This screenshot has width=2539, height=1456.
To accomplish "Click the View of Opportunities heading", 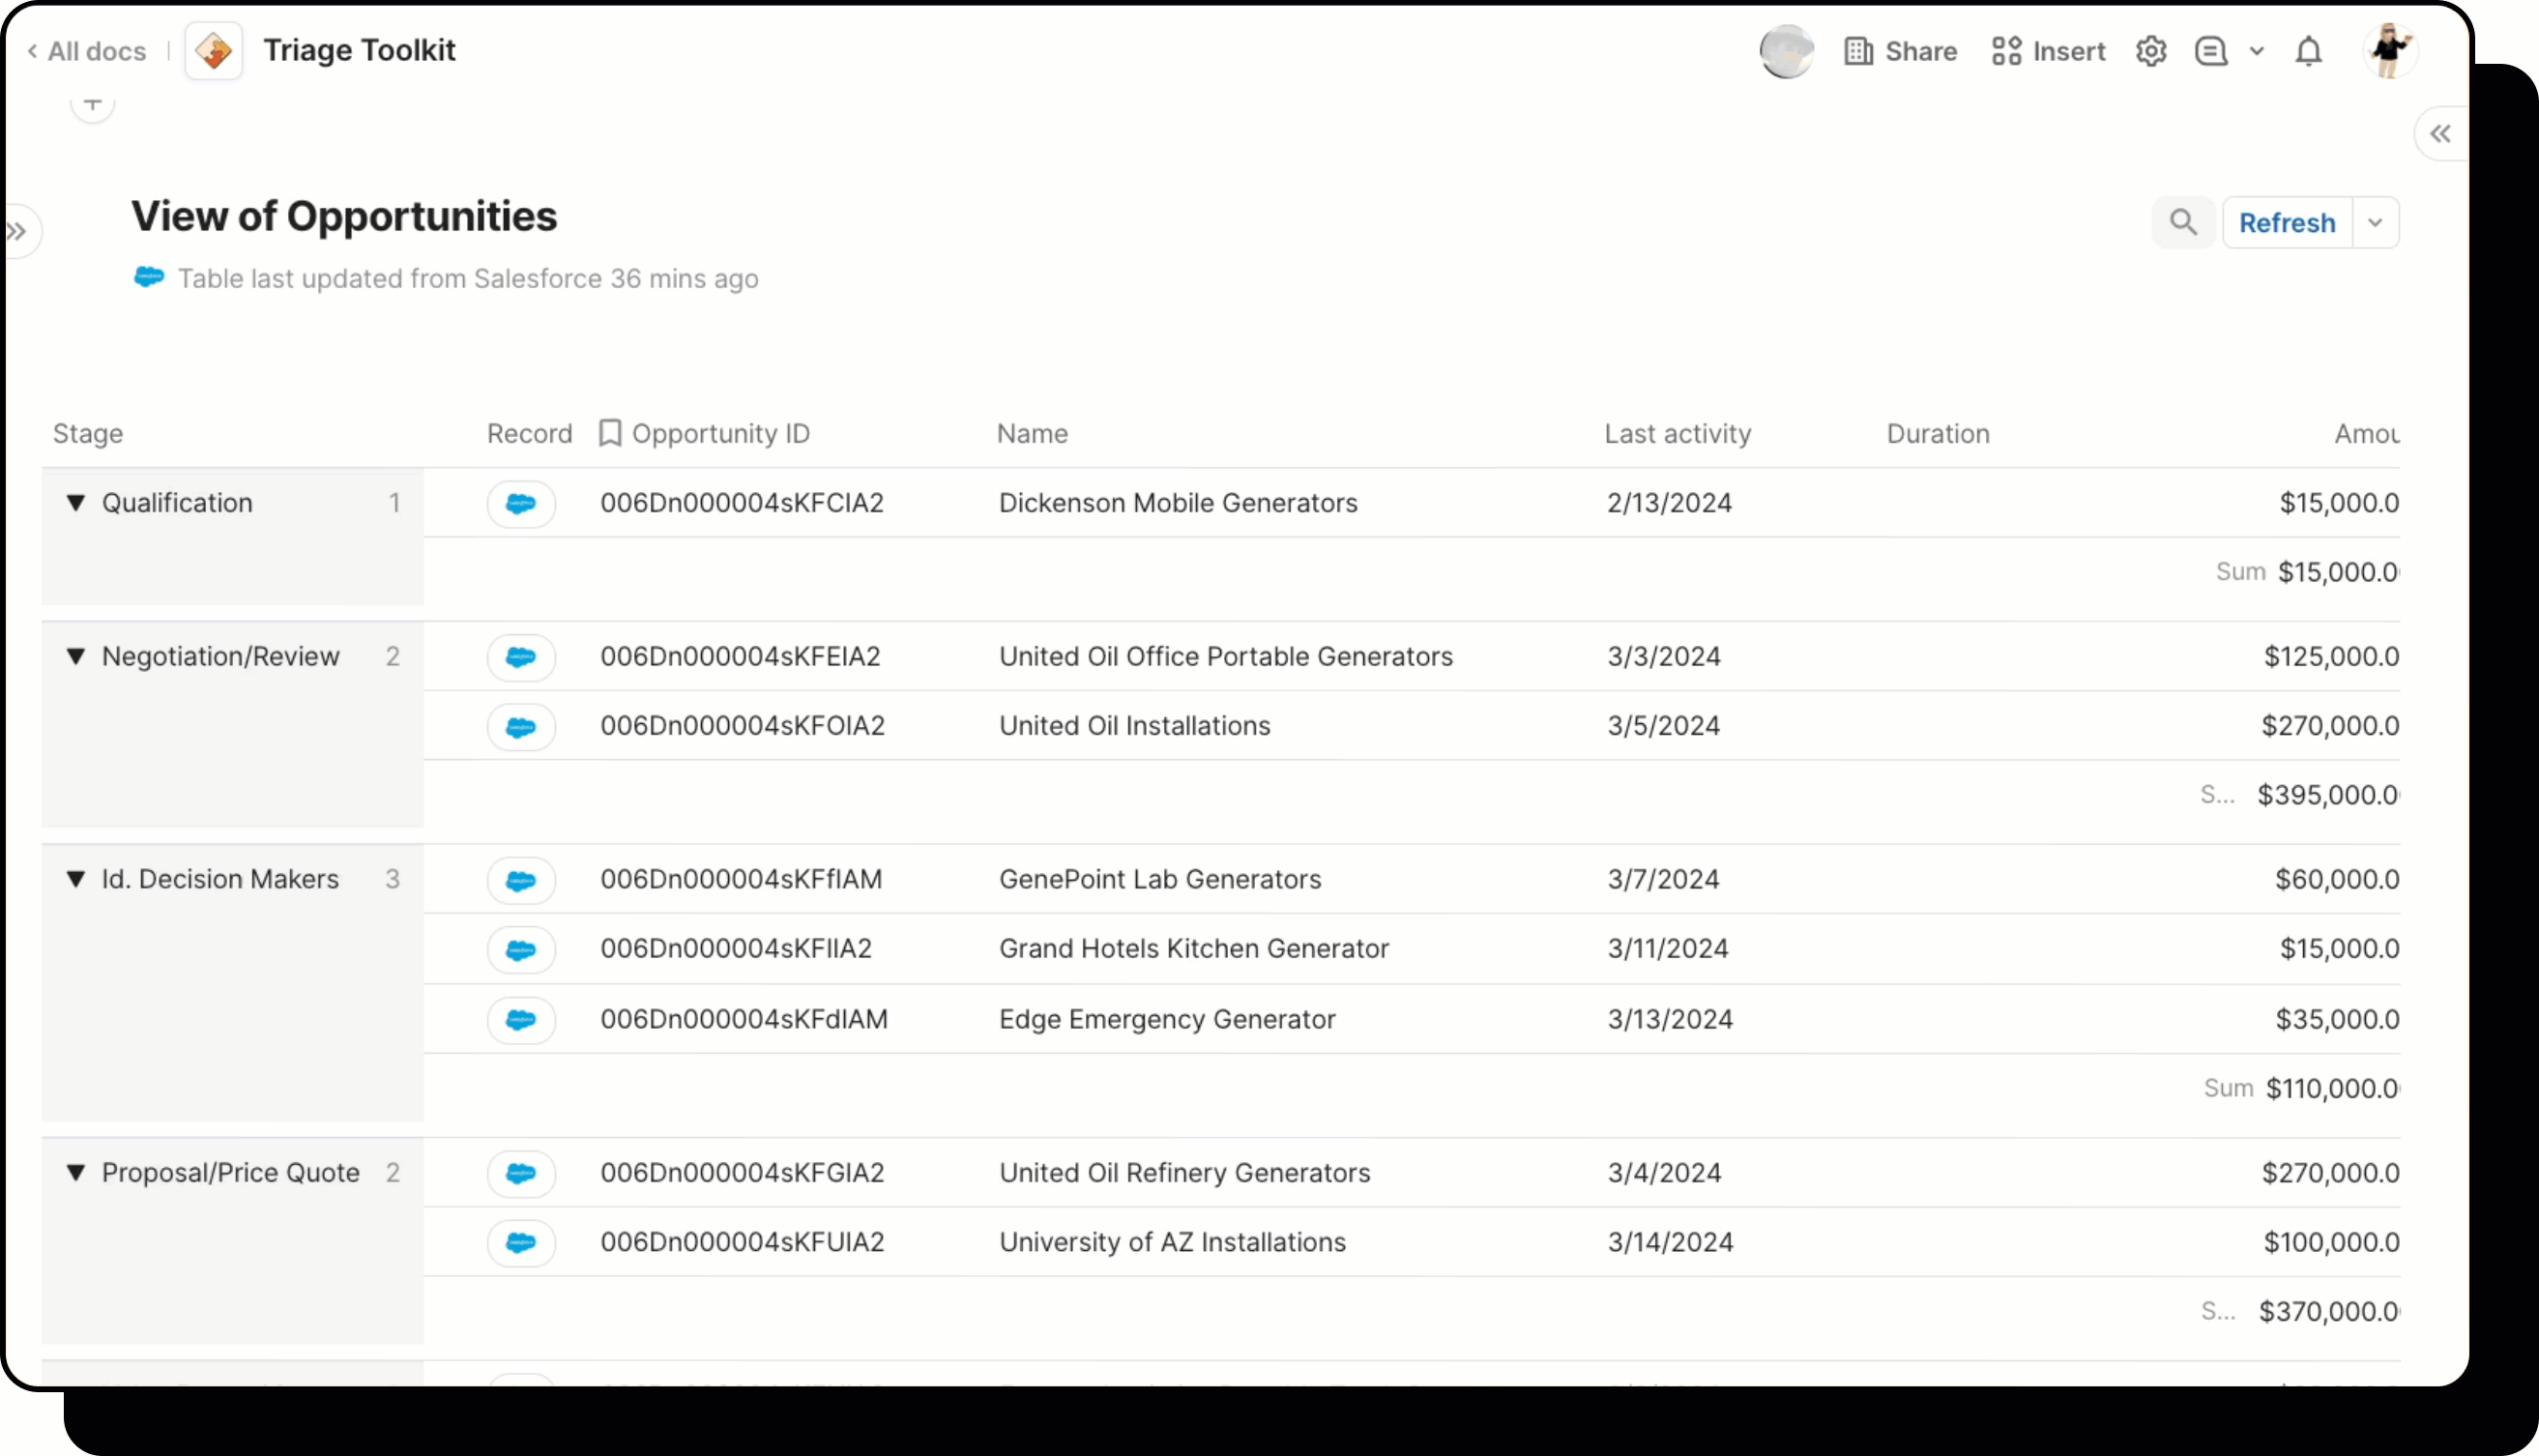I will (344, 216).
